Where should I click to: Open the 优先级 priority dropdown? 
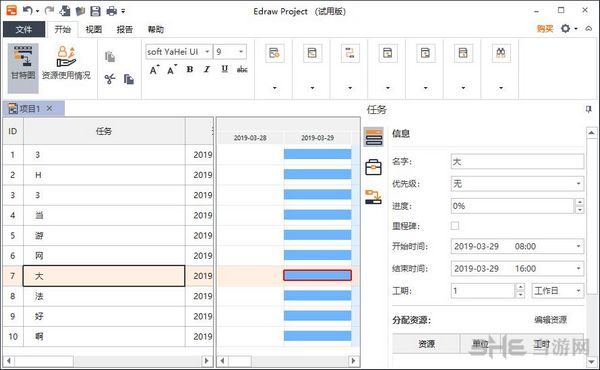tap(578, 184)
